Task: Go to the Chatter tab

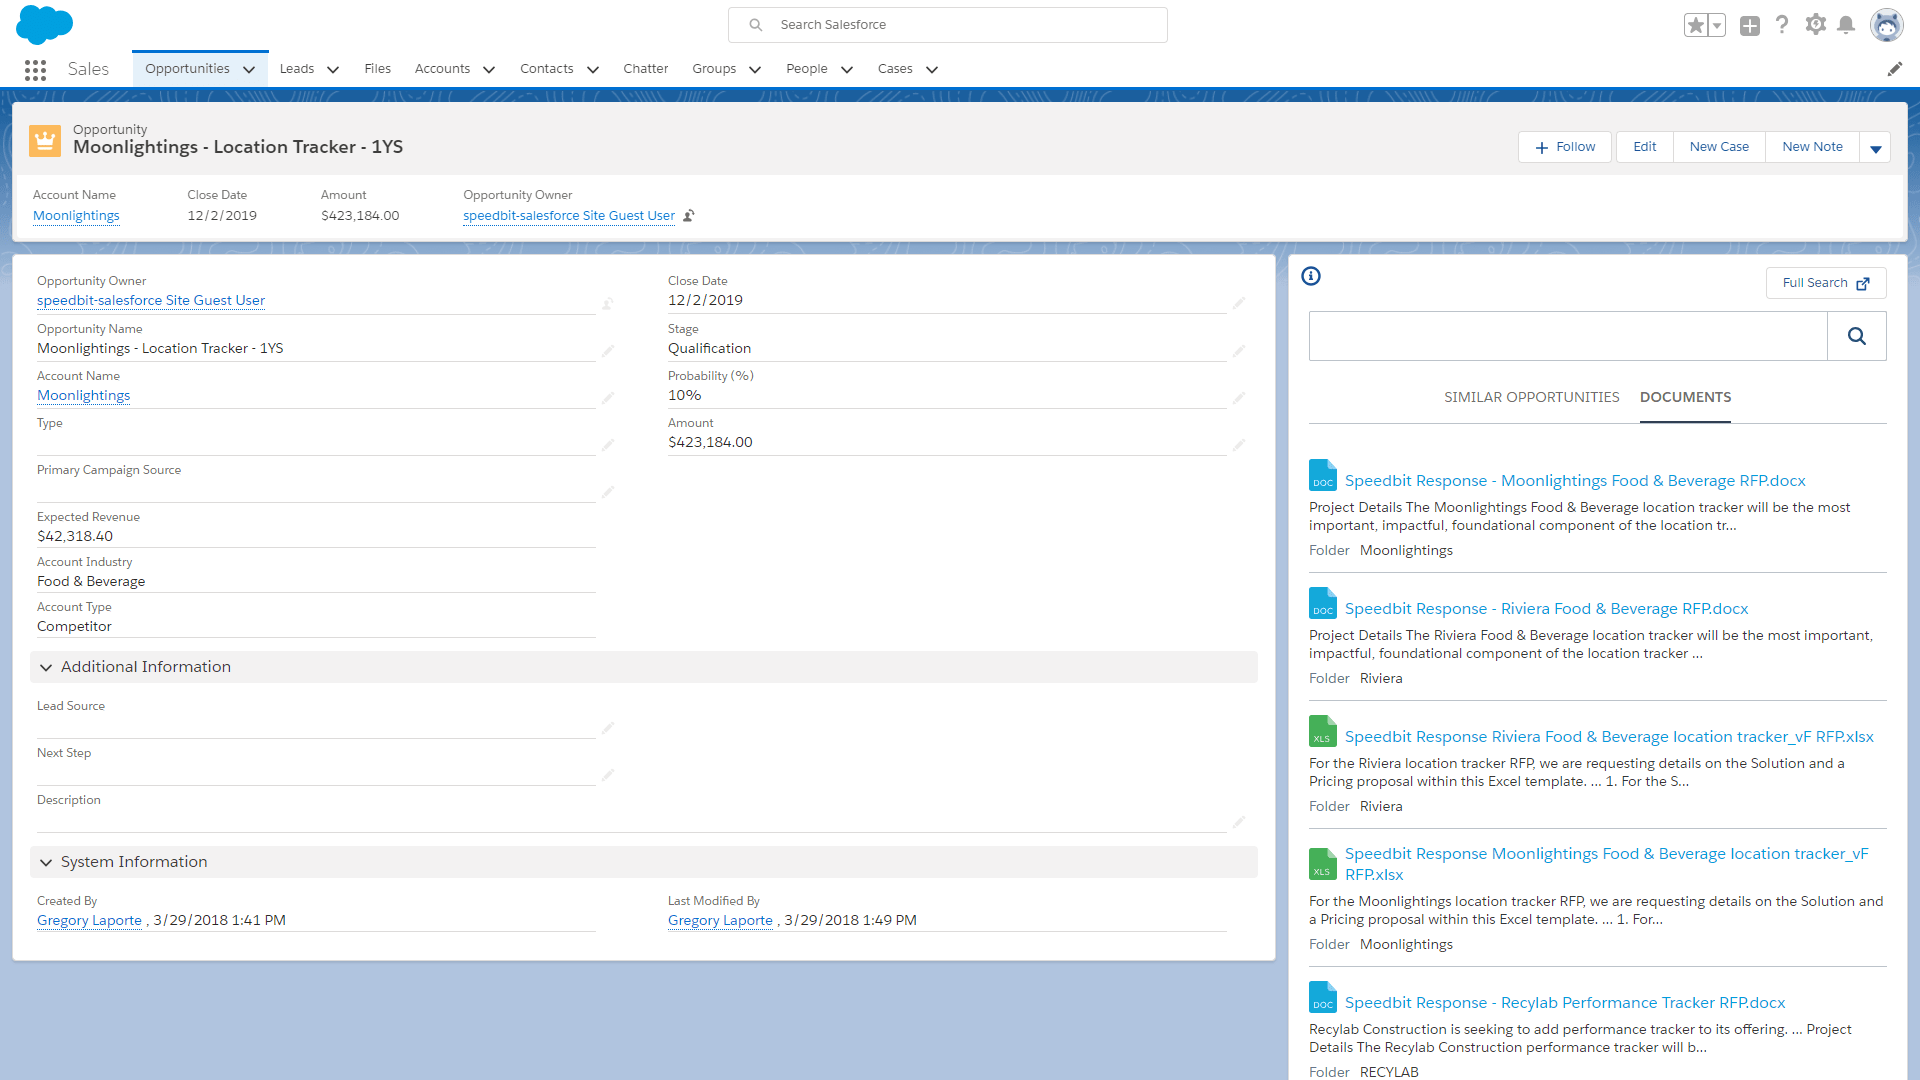Action: [x=646, y=69]
